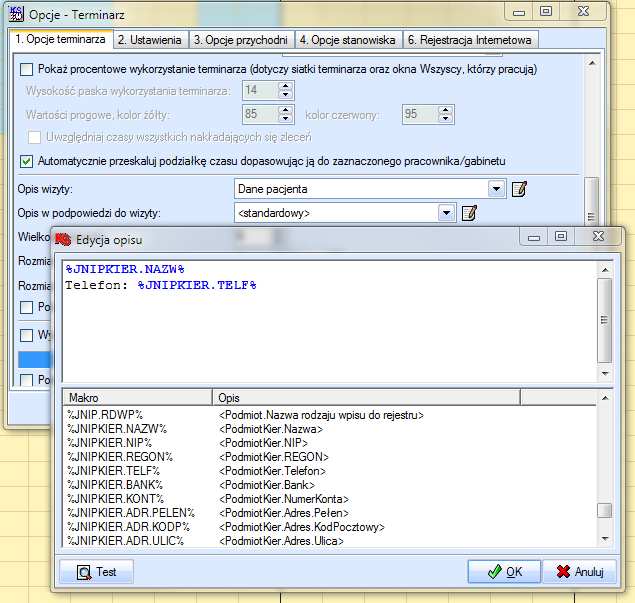Open 3. Opcje przychodni tab
Viewport: 635px width, 603px height.
point(241,40)
